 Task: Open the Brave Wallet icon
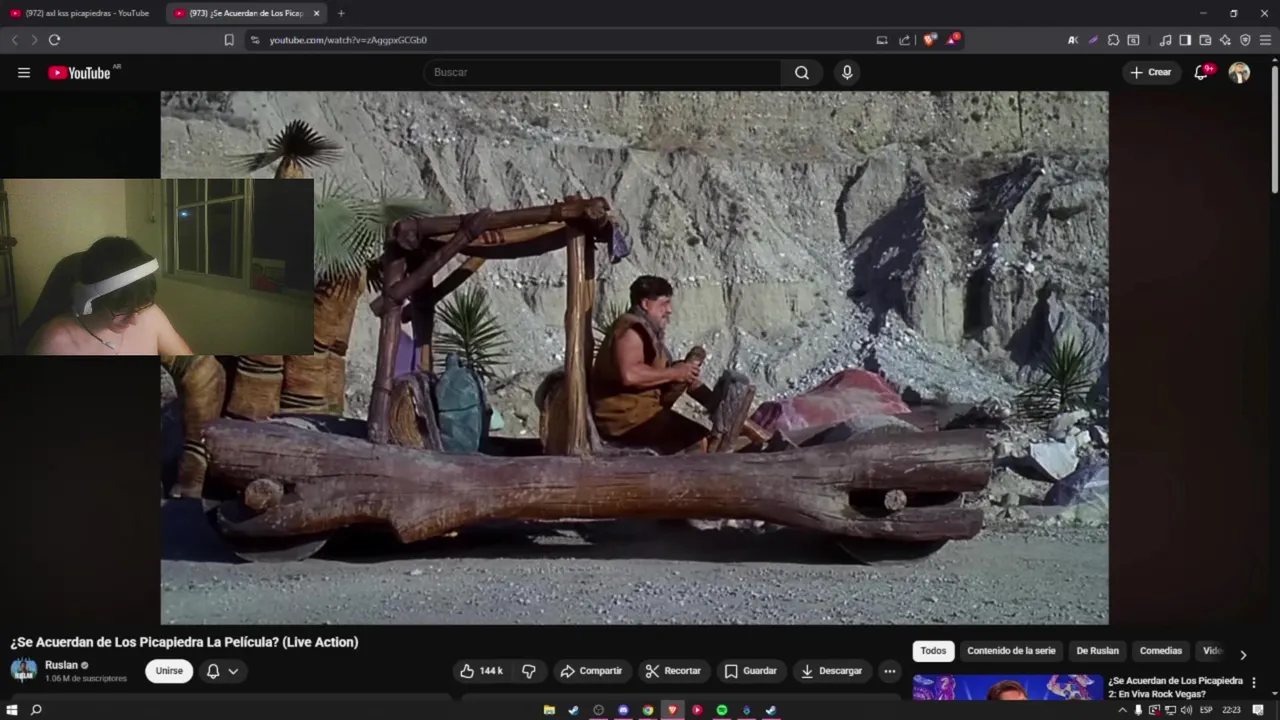pyautogui.click(x=1205, y=40)
